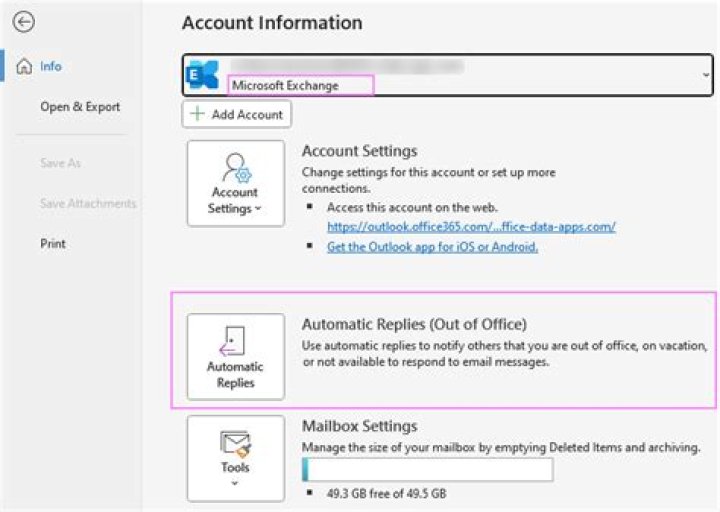Click the Automatic Replies (Out of Office) heading

click(414, 324)
